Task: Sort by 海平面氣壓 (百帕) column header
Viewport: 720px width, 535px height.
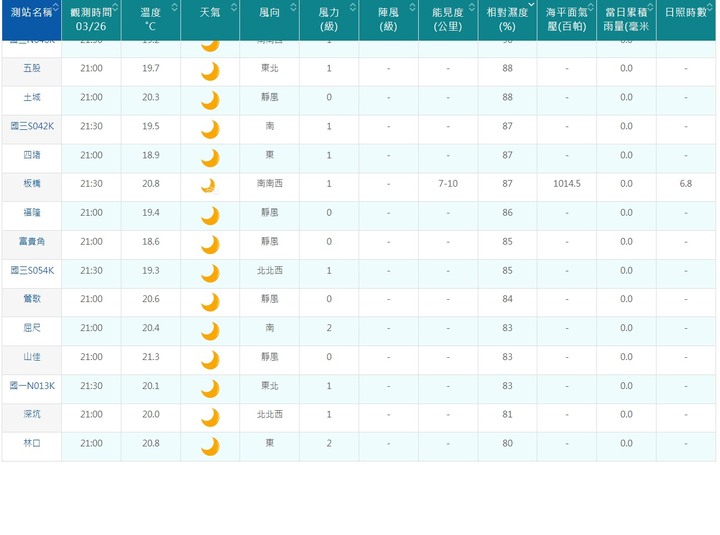Action: [x=567, y=19]
